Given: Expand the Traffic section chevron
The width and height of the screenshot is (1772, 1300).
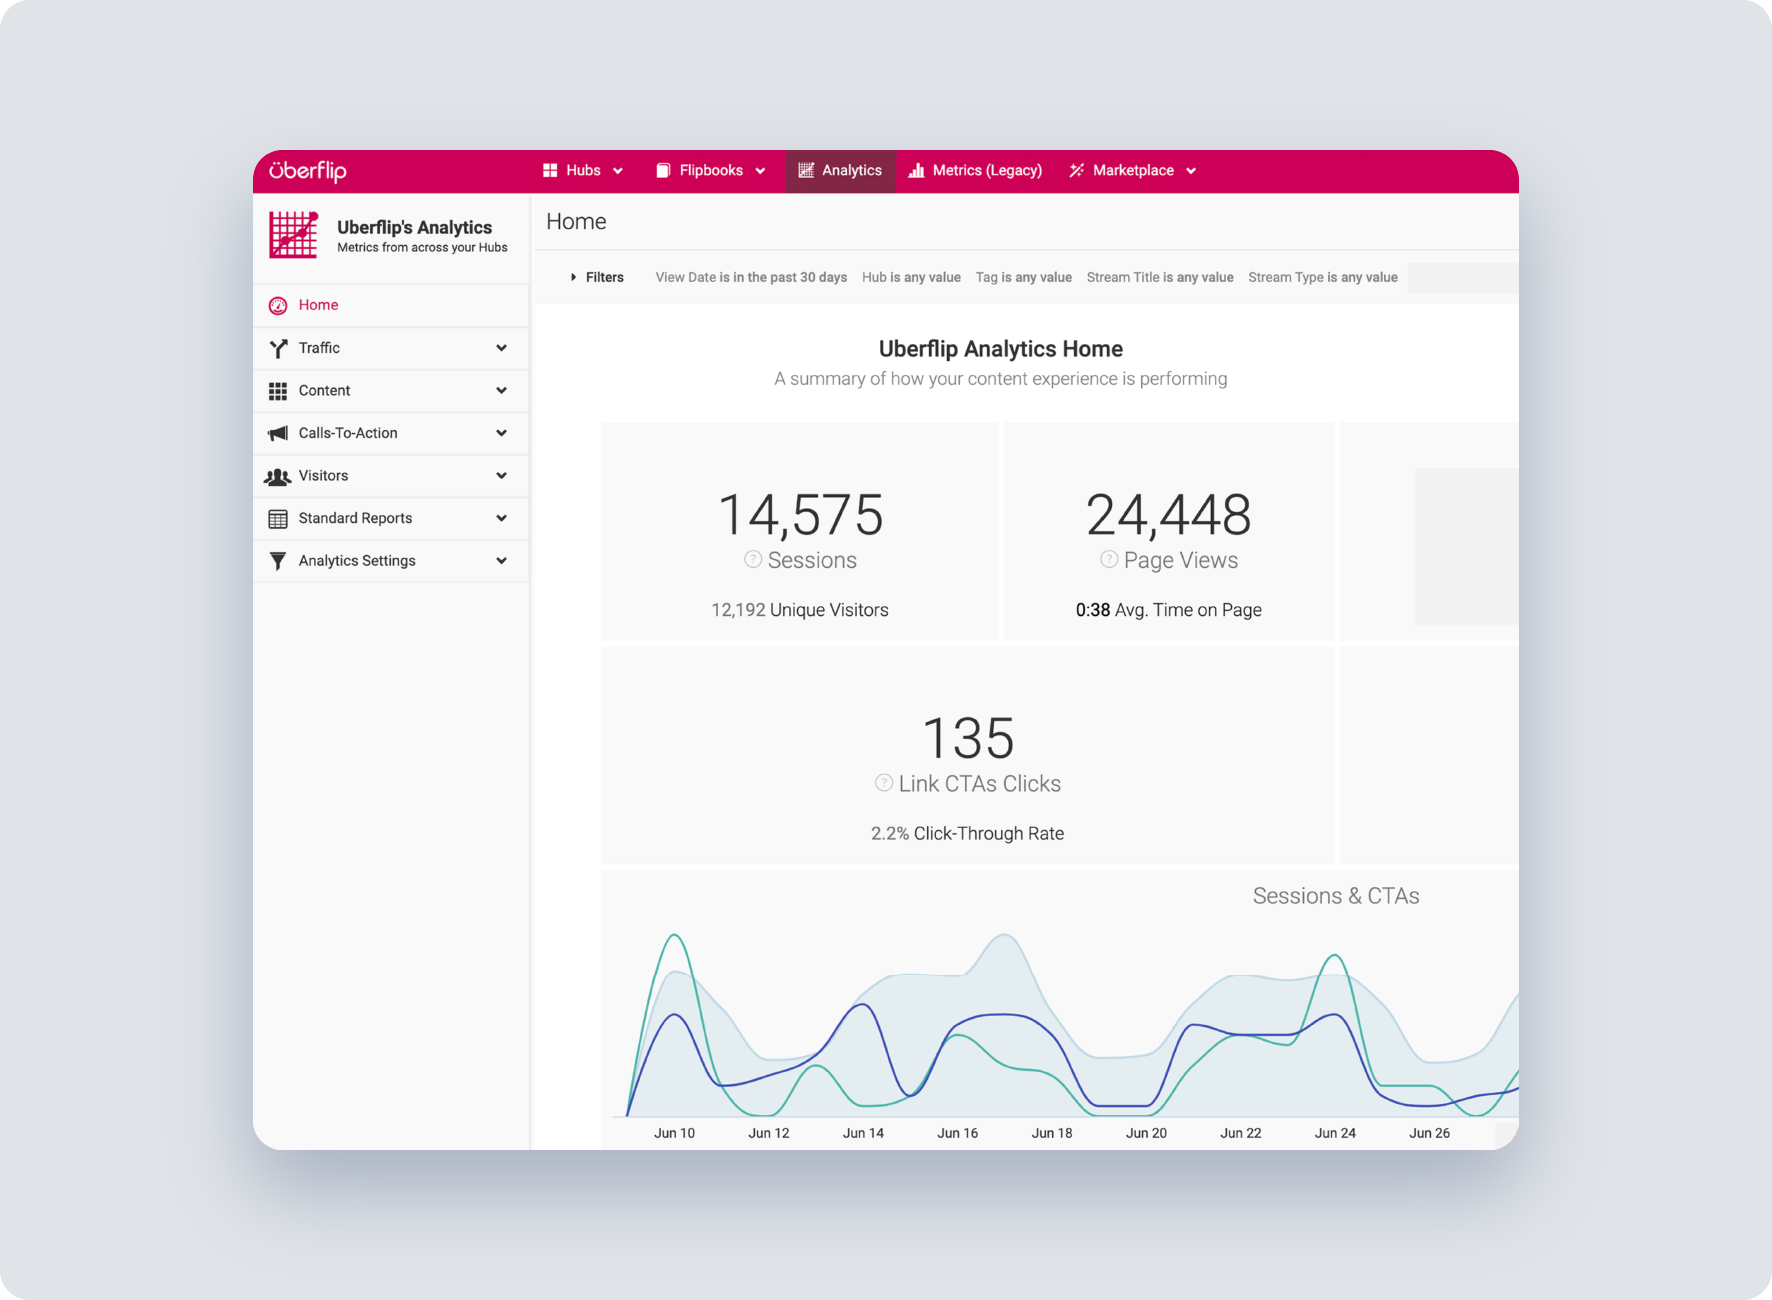Looking at the screenshot, I should pos(501,347).
